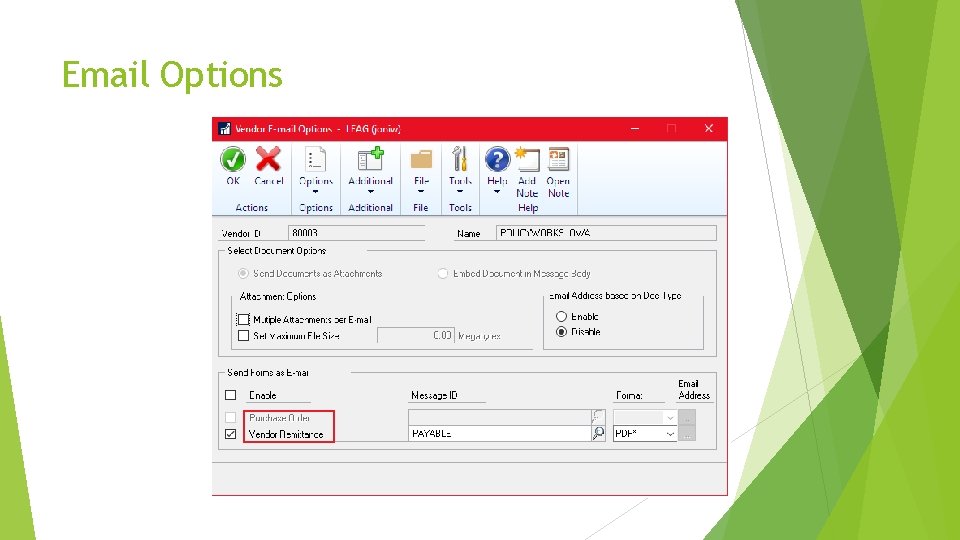The height and width of the screenshot is (540, 960).
Task: Click Purchase Order email address ellipsis button
Action: click(687, 418)
